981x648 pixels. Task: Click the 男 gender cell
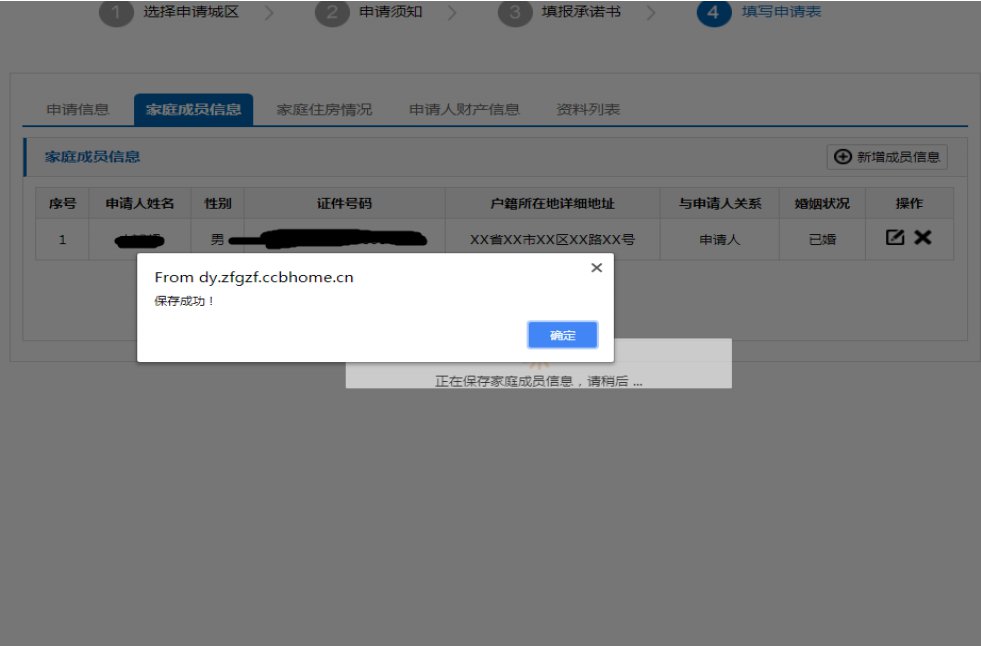(217, 240)
